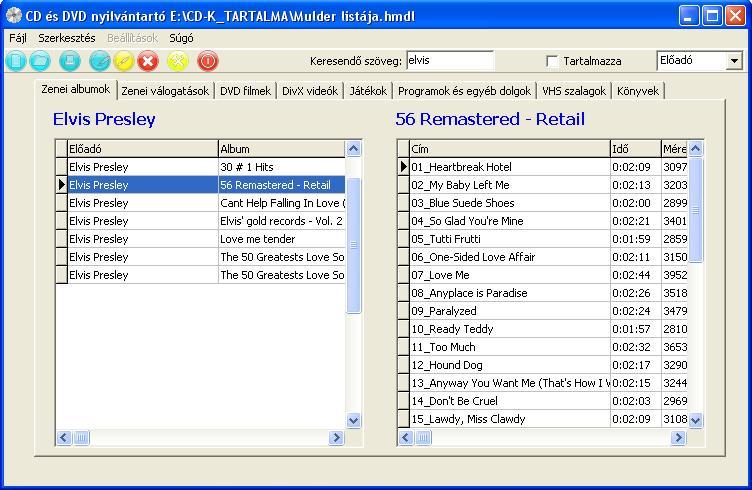The width and height of the screenshot is (752, 490).
Task: Select the track 10_Ready Teddy
Action: click(510, 329)
